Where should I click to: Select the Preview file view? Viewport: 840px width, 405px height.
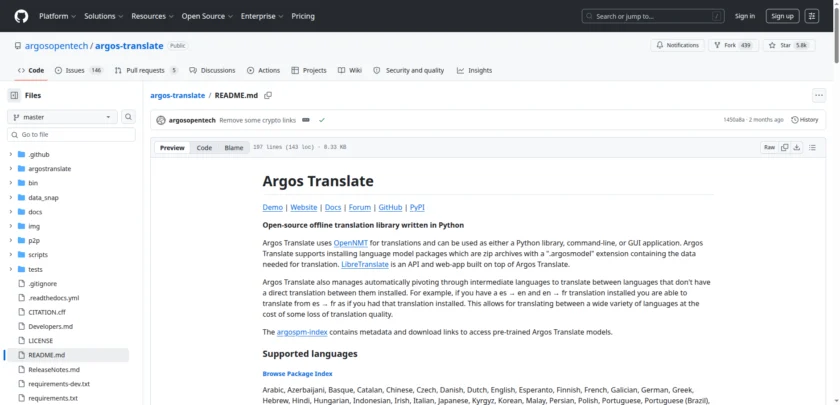tap(172, 147)
